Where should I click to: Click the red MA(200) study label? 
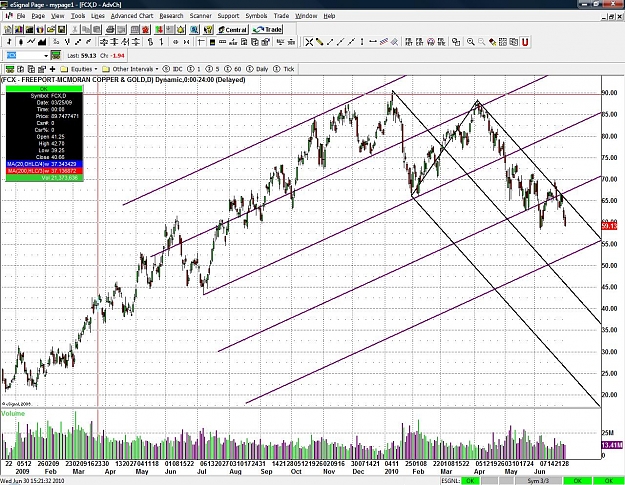44,171
